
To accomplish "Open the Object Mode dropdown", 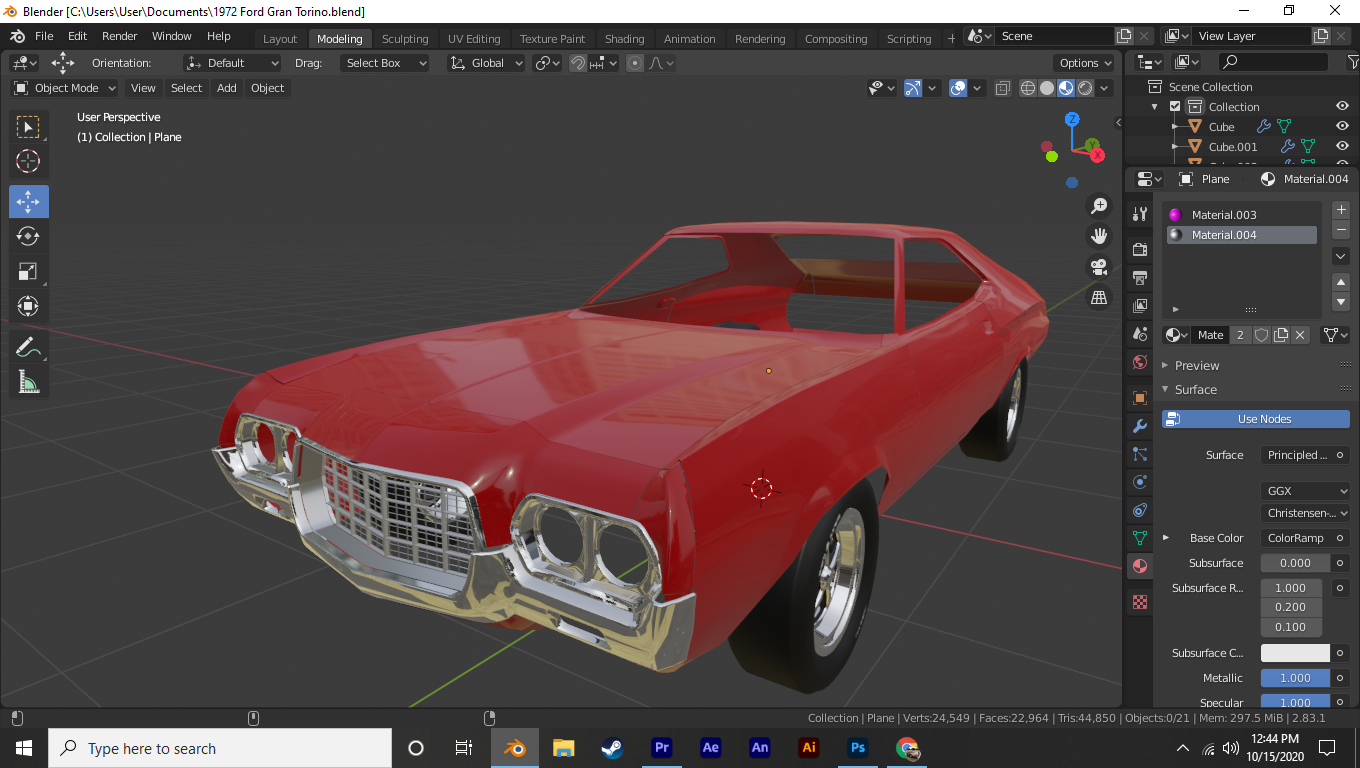I will coord(65,88).
